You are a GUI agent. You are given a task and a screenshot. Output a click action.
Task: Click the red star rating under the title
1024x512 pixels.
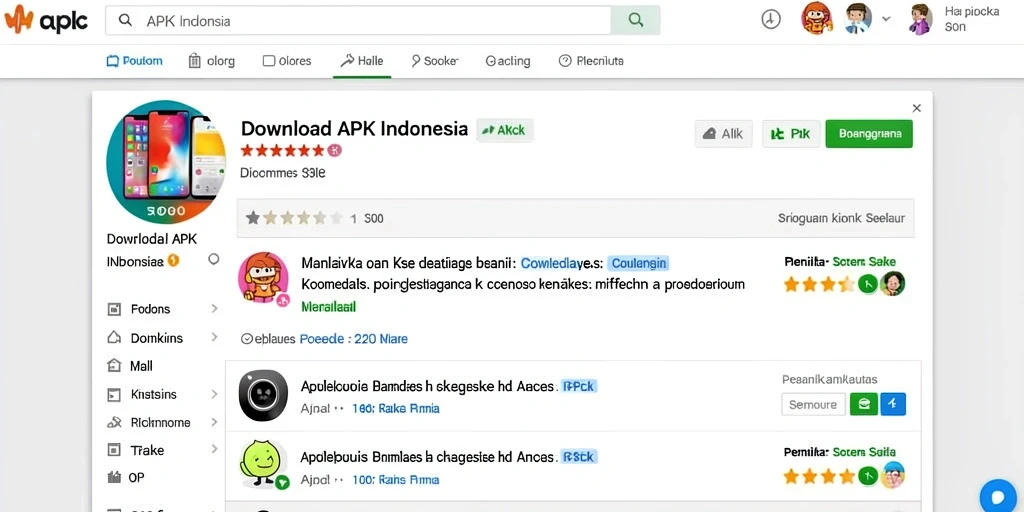click(282, 151)
